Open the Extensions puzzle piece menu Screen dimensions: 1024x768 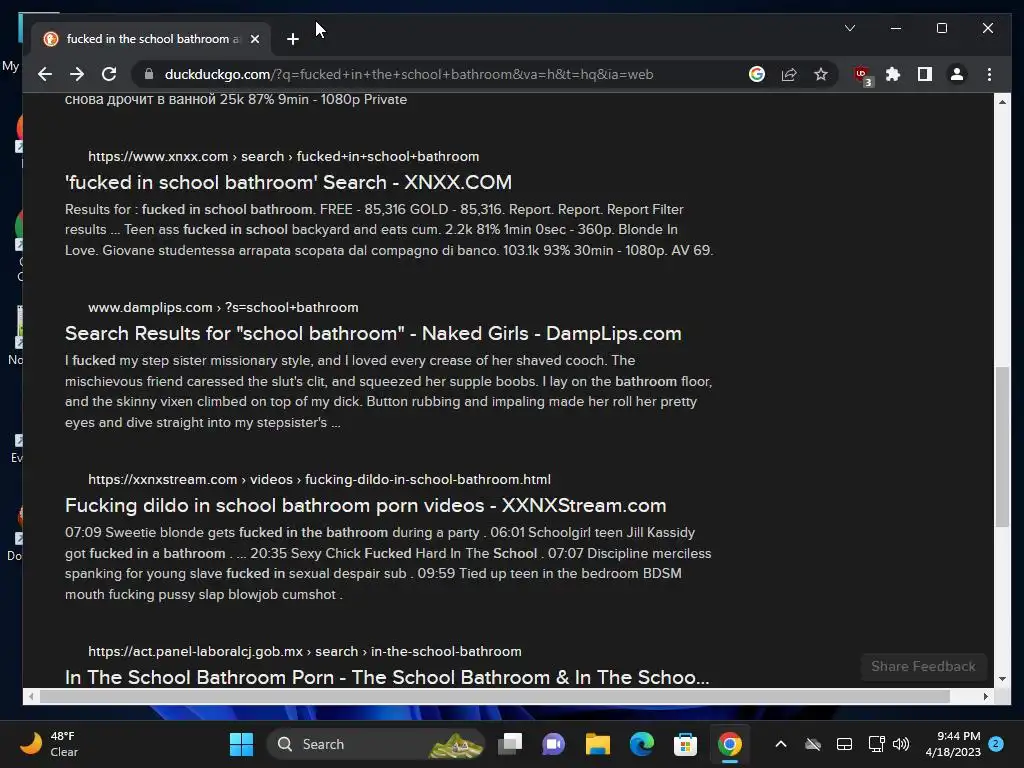(x=893, y=74)
